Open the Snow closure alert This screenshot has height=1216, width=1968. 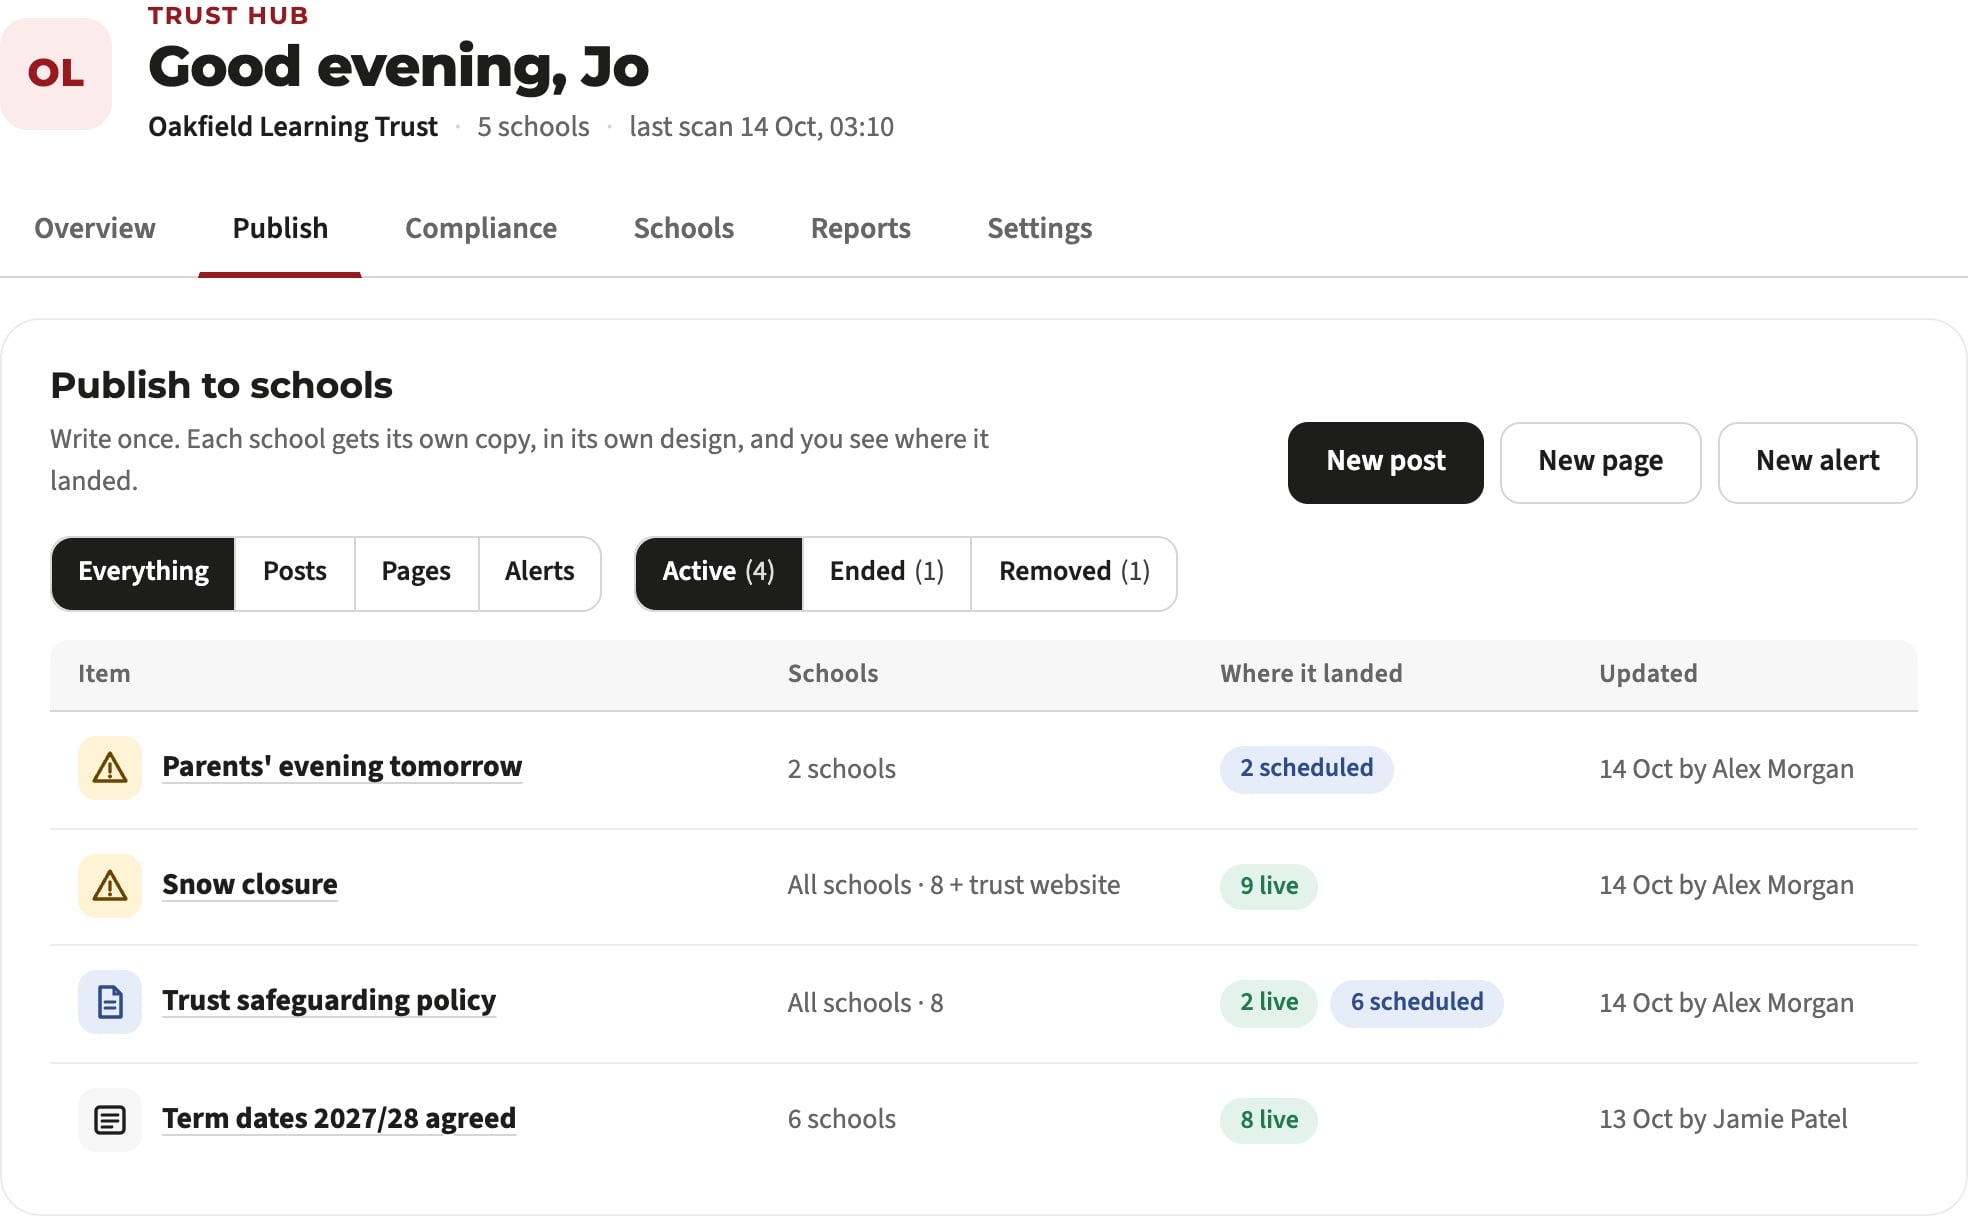coord(250,885)
